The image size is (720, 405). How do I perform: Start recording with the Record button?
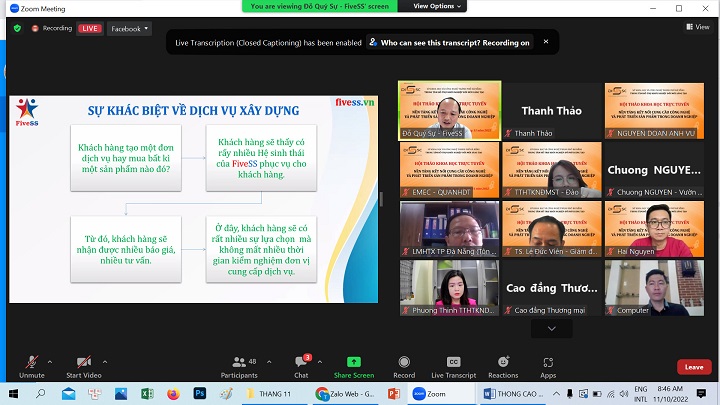click(404, 366)
